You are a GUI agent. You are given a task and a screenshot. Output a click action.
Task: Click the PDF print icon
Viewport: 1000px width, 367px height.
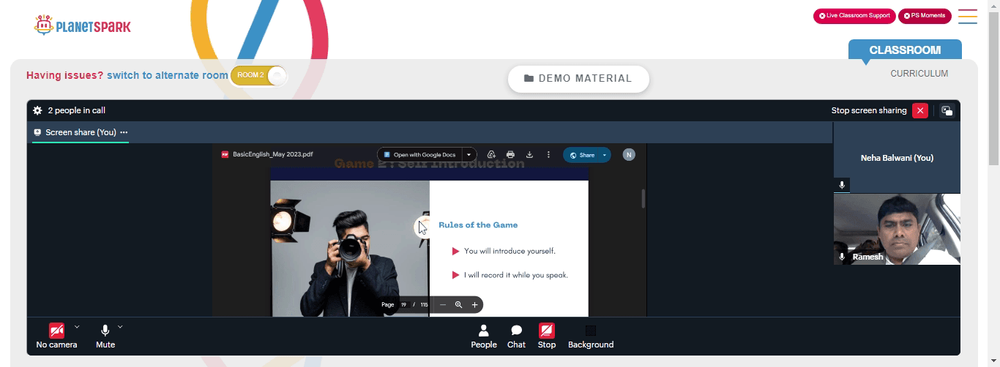click(510, 154)
